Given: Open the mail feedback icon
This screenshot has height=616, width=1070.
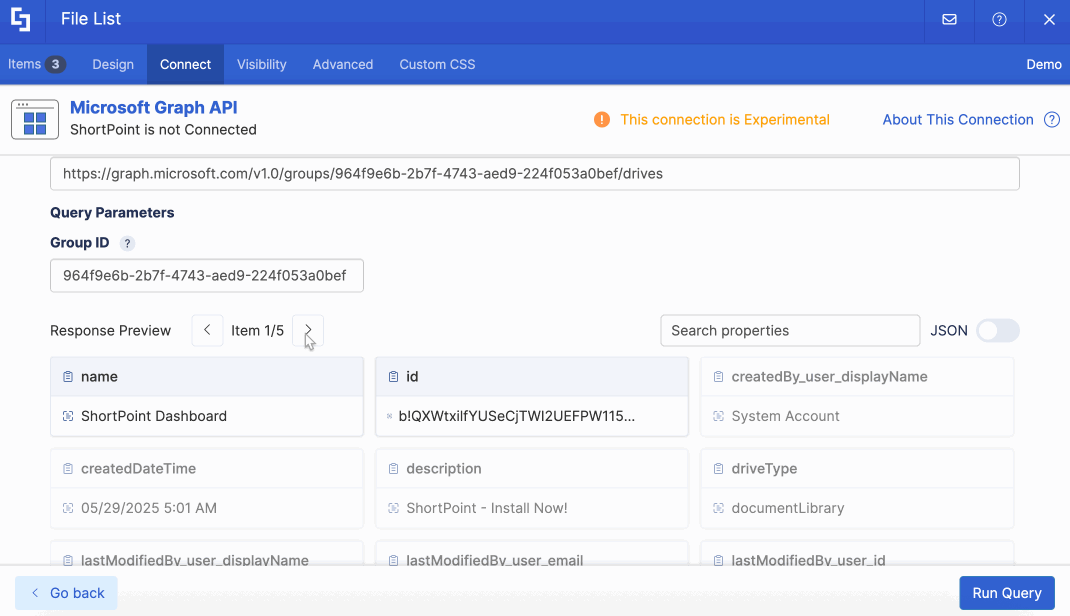Looking at the screenshot, I should click(x=949, y=19).
